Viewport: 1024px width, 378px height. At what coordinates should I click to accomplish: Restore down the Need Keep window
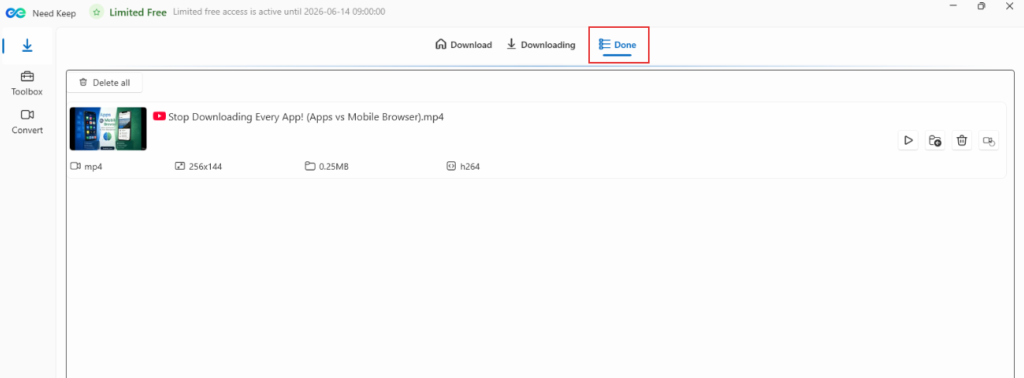[981, 6]
